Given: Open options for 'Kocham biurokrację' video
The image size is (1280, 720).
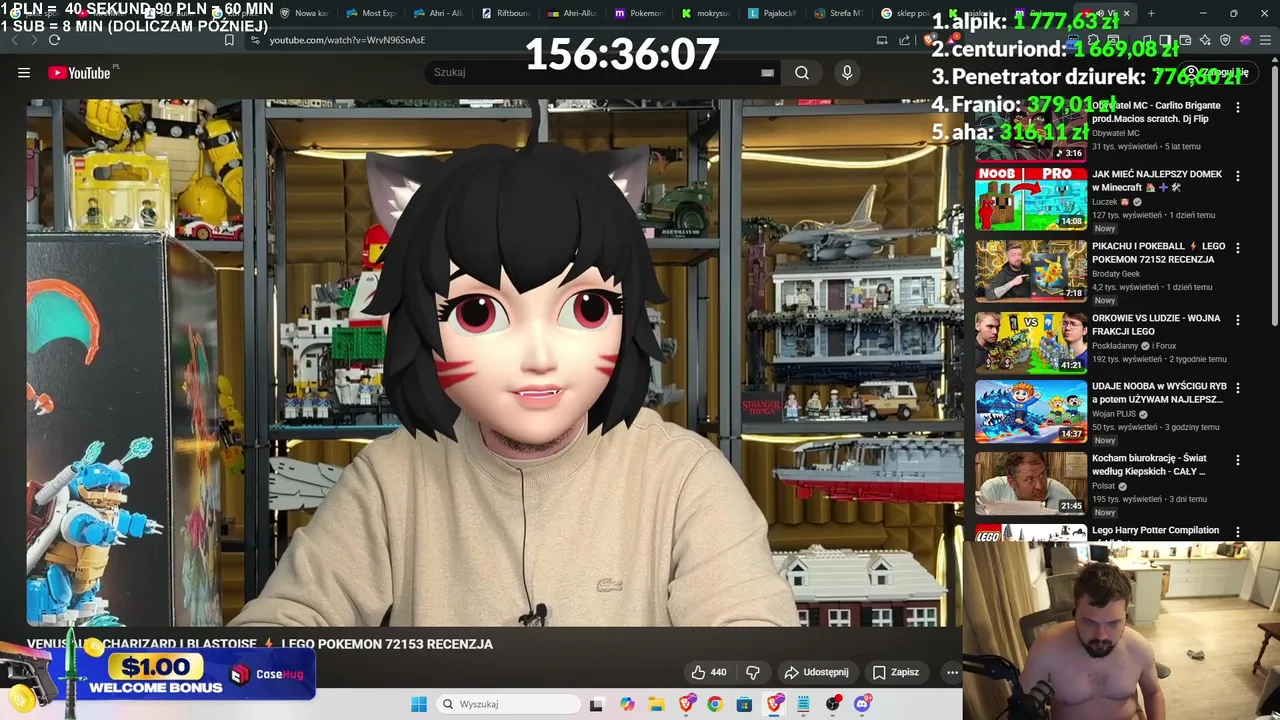Looking at the screenshot, I should pyautogui.click(x=1238, y=460).
